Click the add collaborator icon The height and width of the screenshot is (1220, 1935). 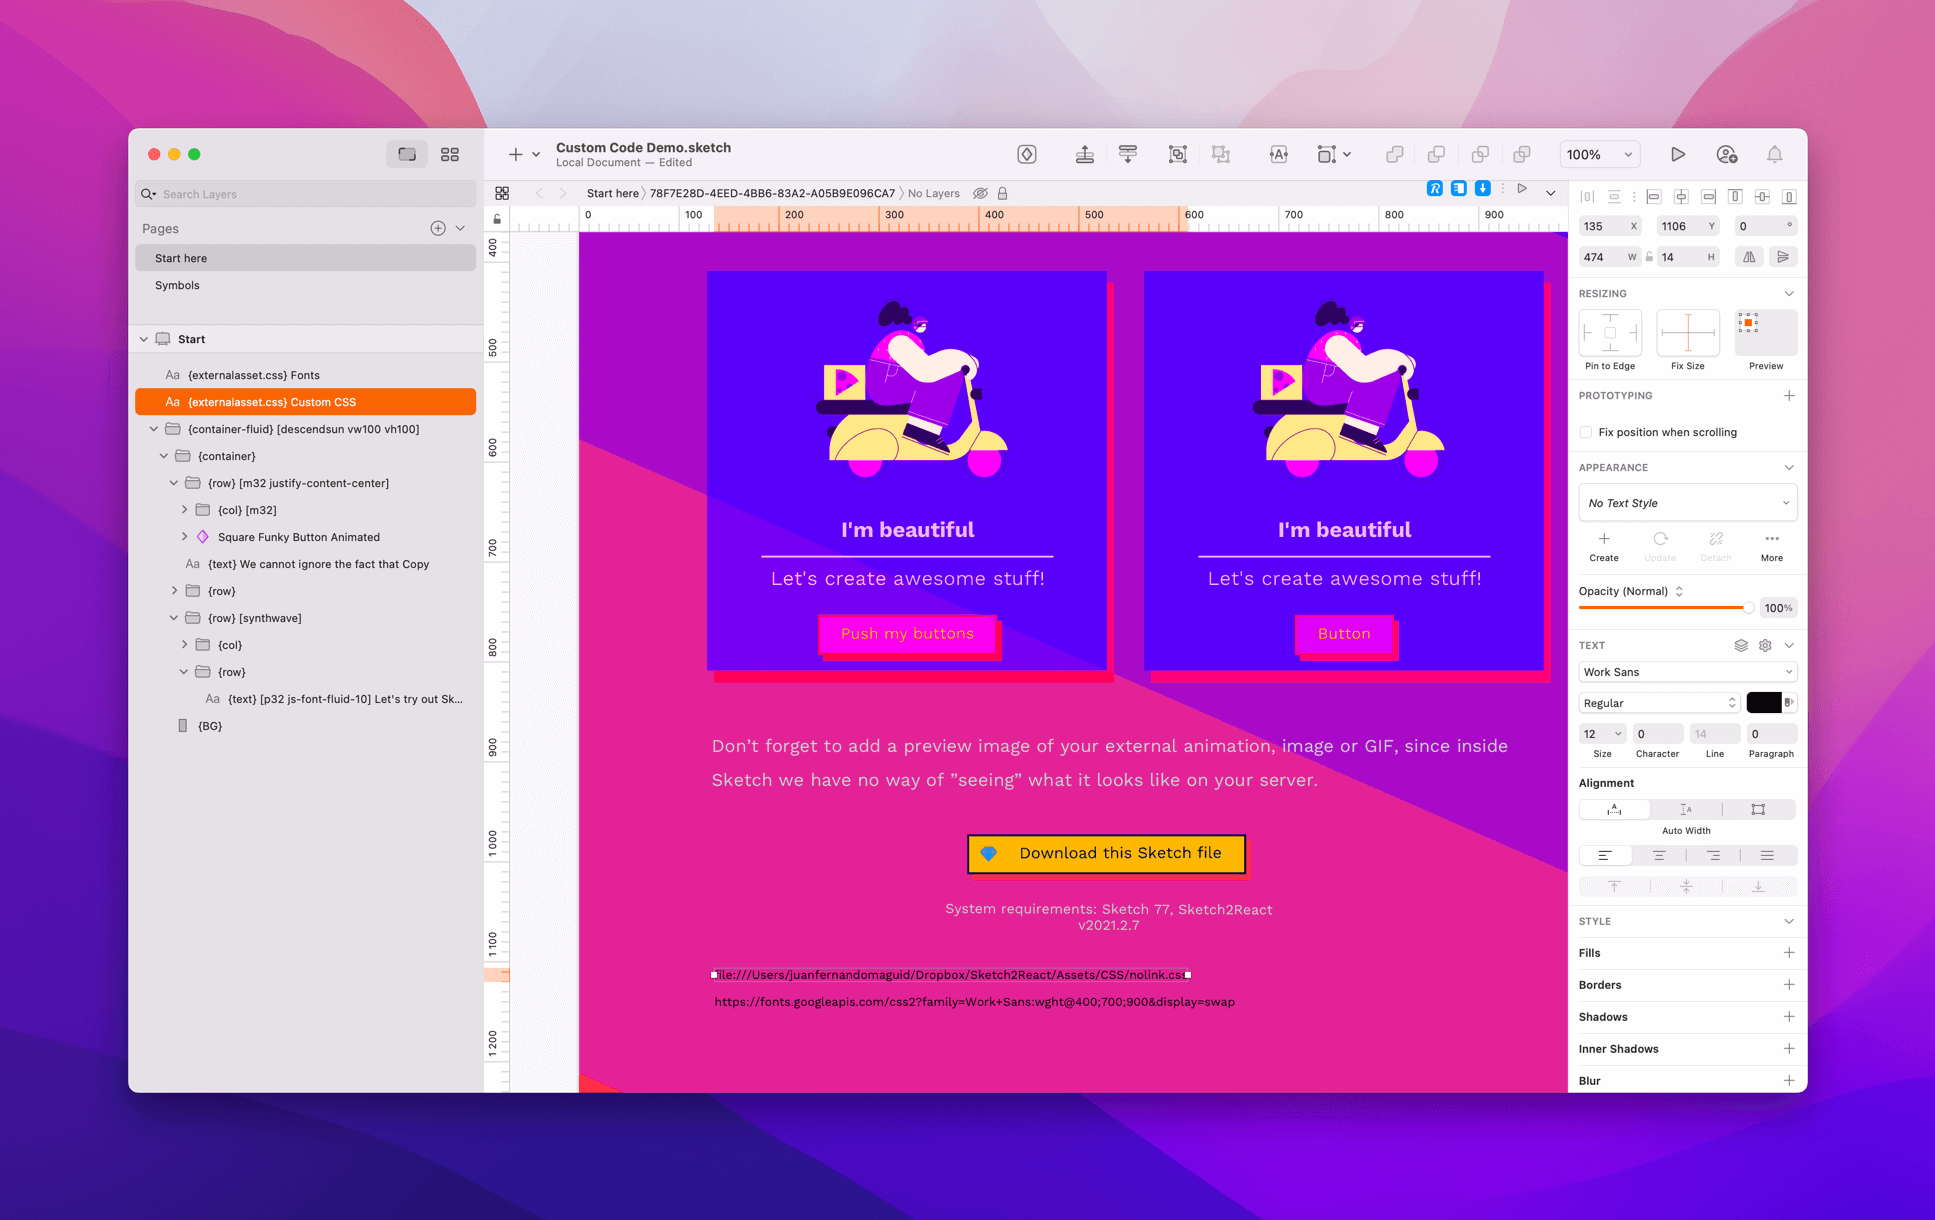1727,154
